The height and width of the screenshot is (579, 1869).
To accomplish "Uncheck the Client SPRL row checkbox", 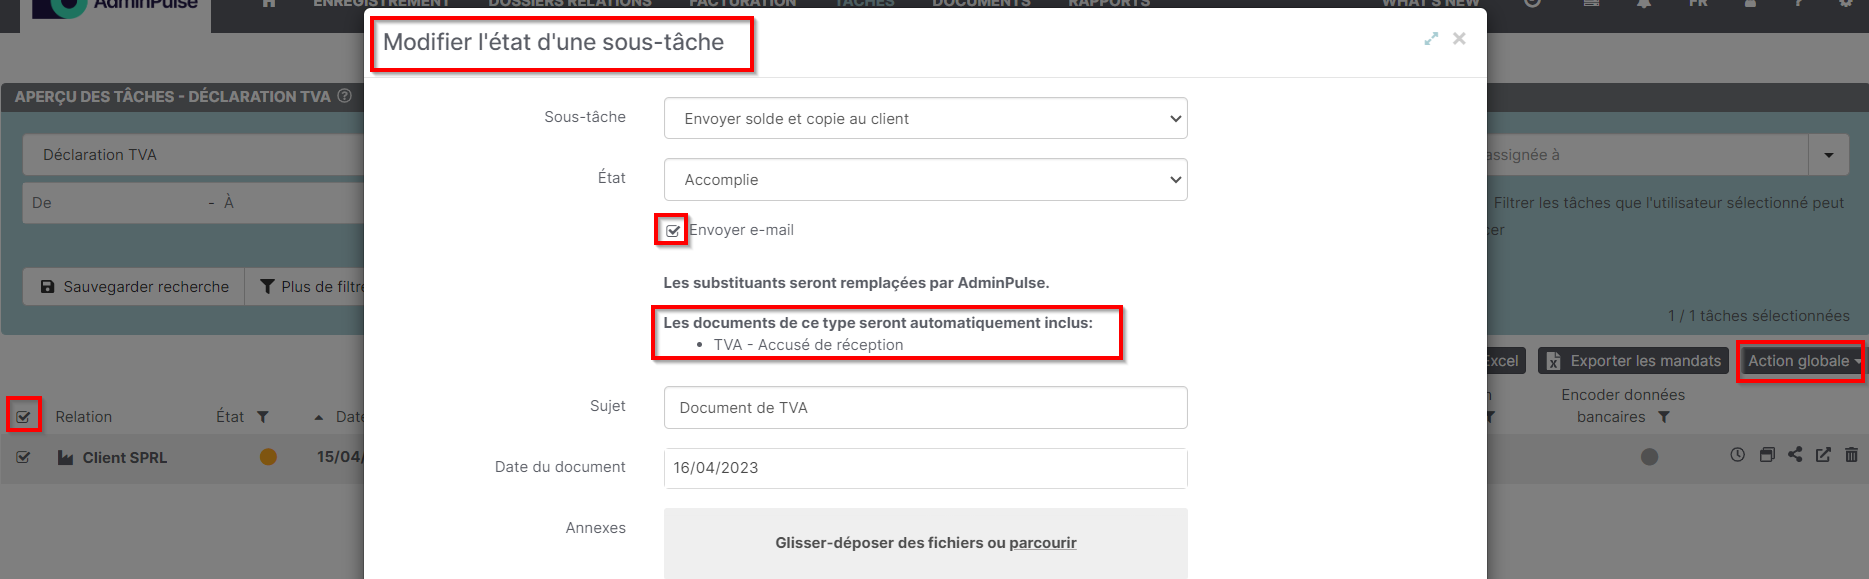I will pos(23,458).
